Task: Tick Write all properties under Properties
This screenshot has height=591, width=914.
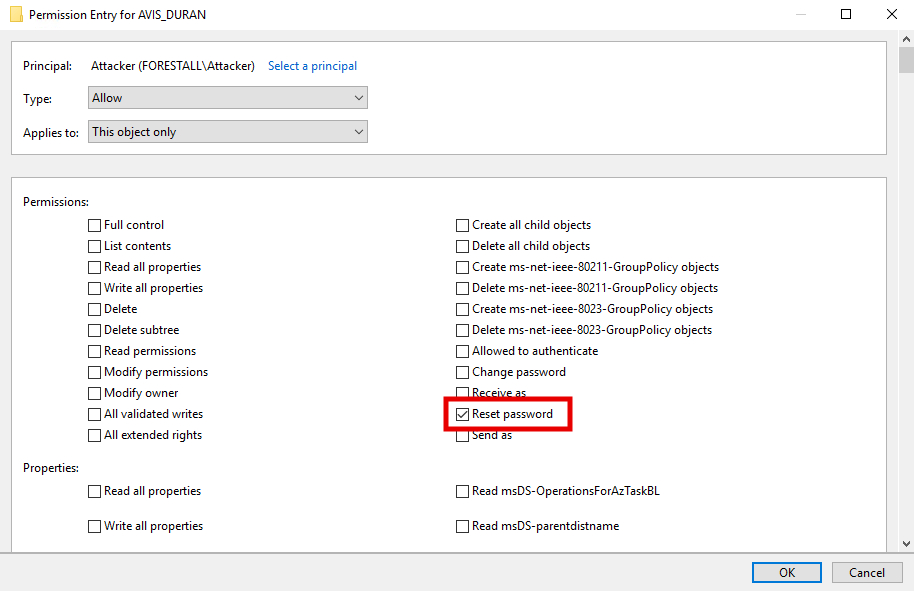Action: (x=95, y=526)
